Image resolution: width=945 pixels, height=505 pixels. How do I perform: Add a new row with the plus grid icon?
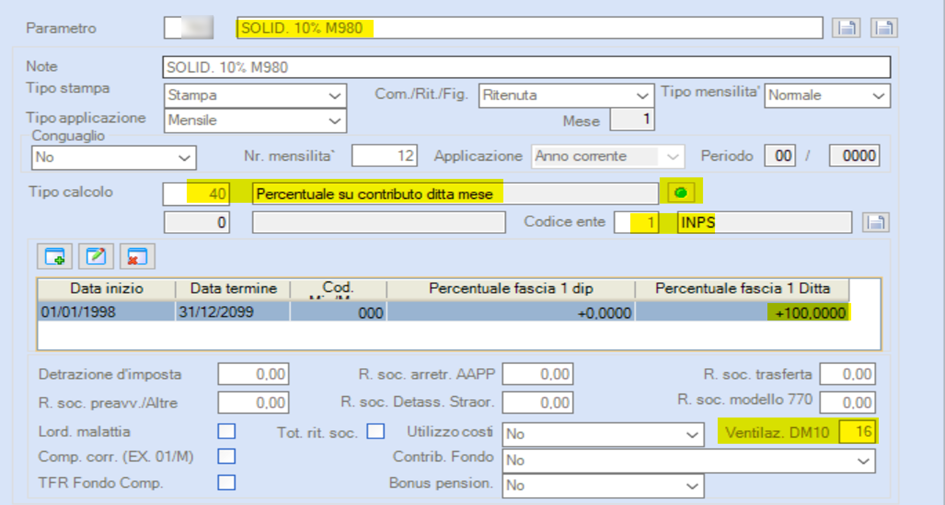[x=55, y=257]
